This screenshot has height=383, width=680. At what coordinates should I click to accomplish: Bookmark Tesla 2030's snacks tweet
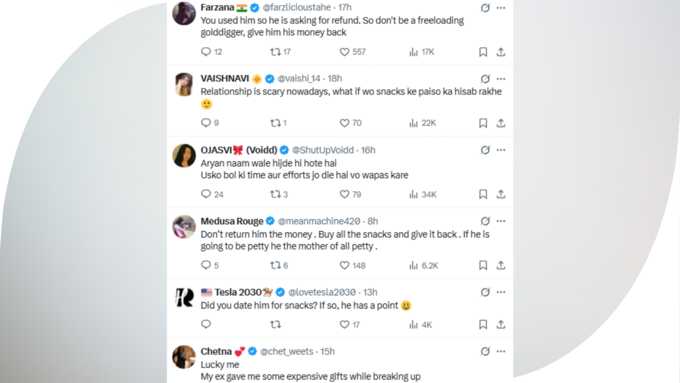pos(483,324)
